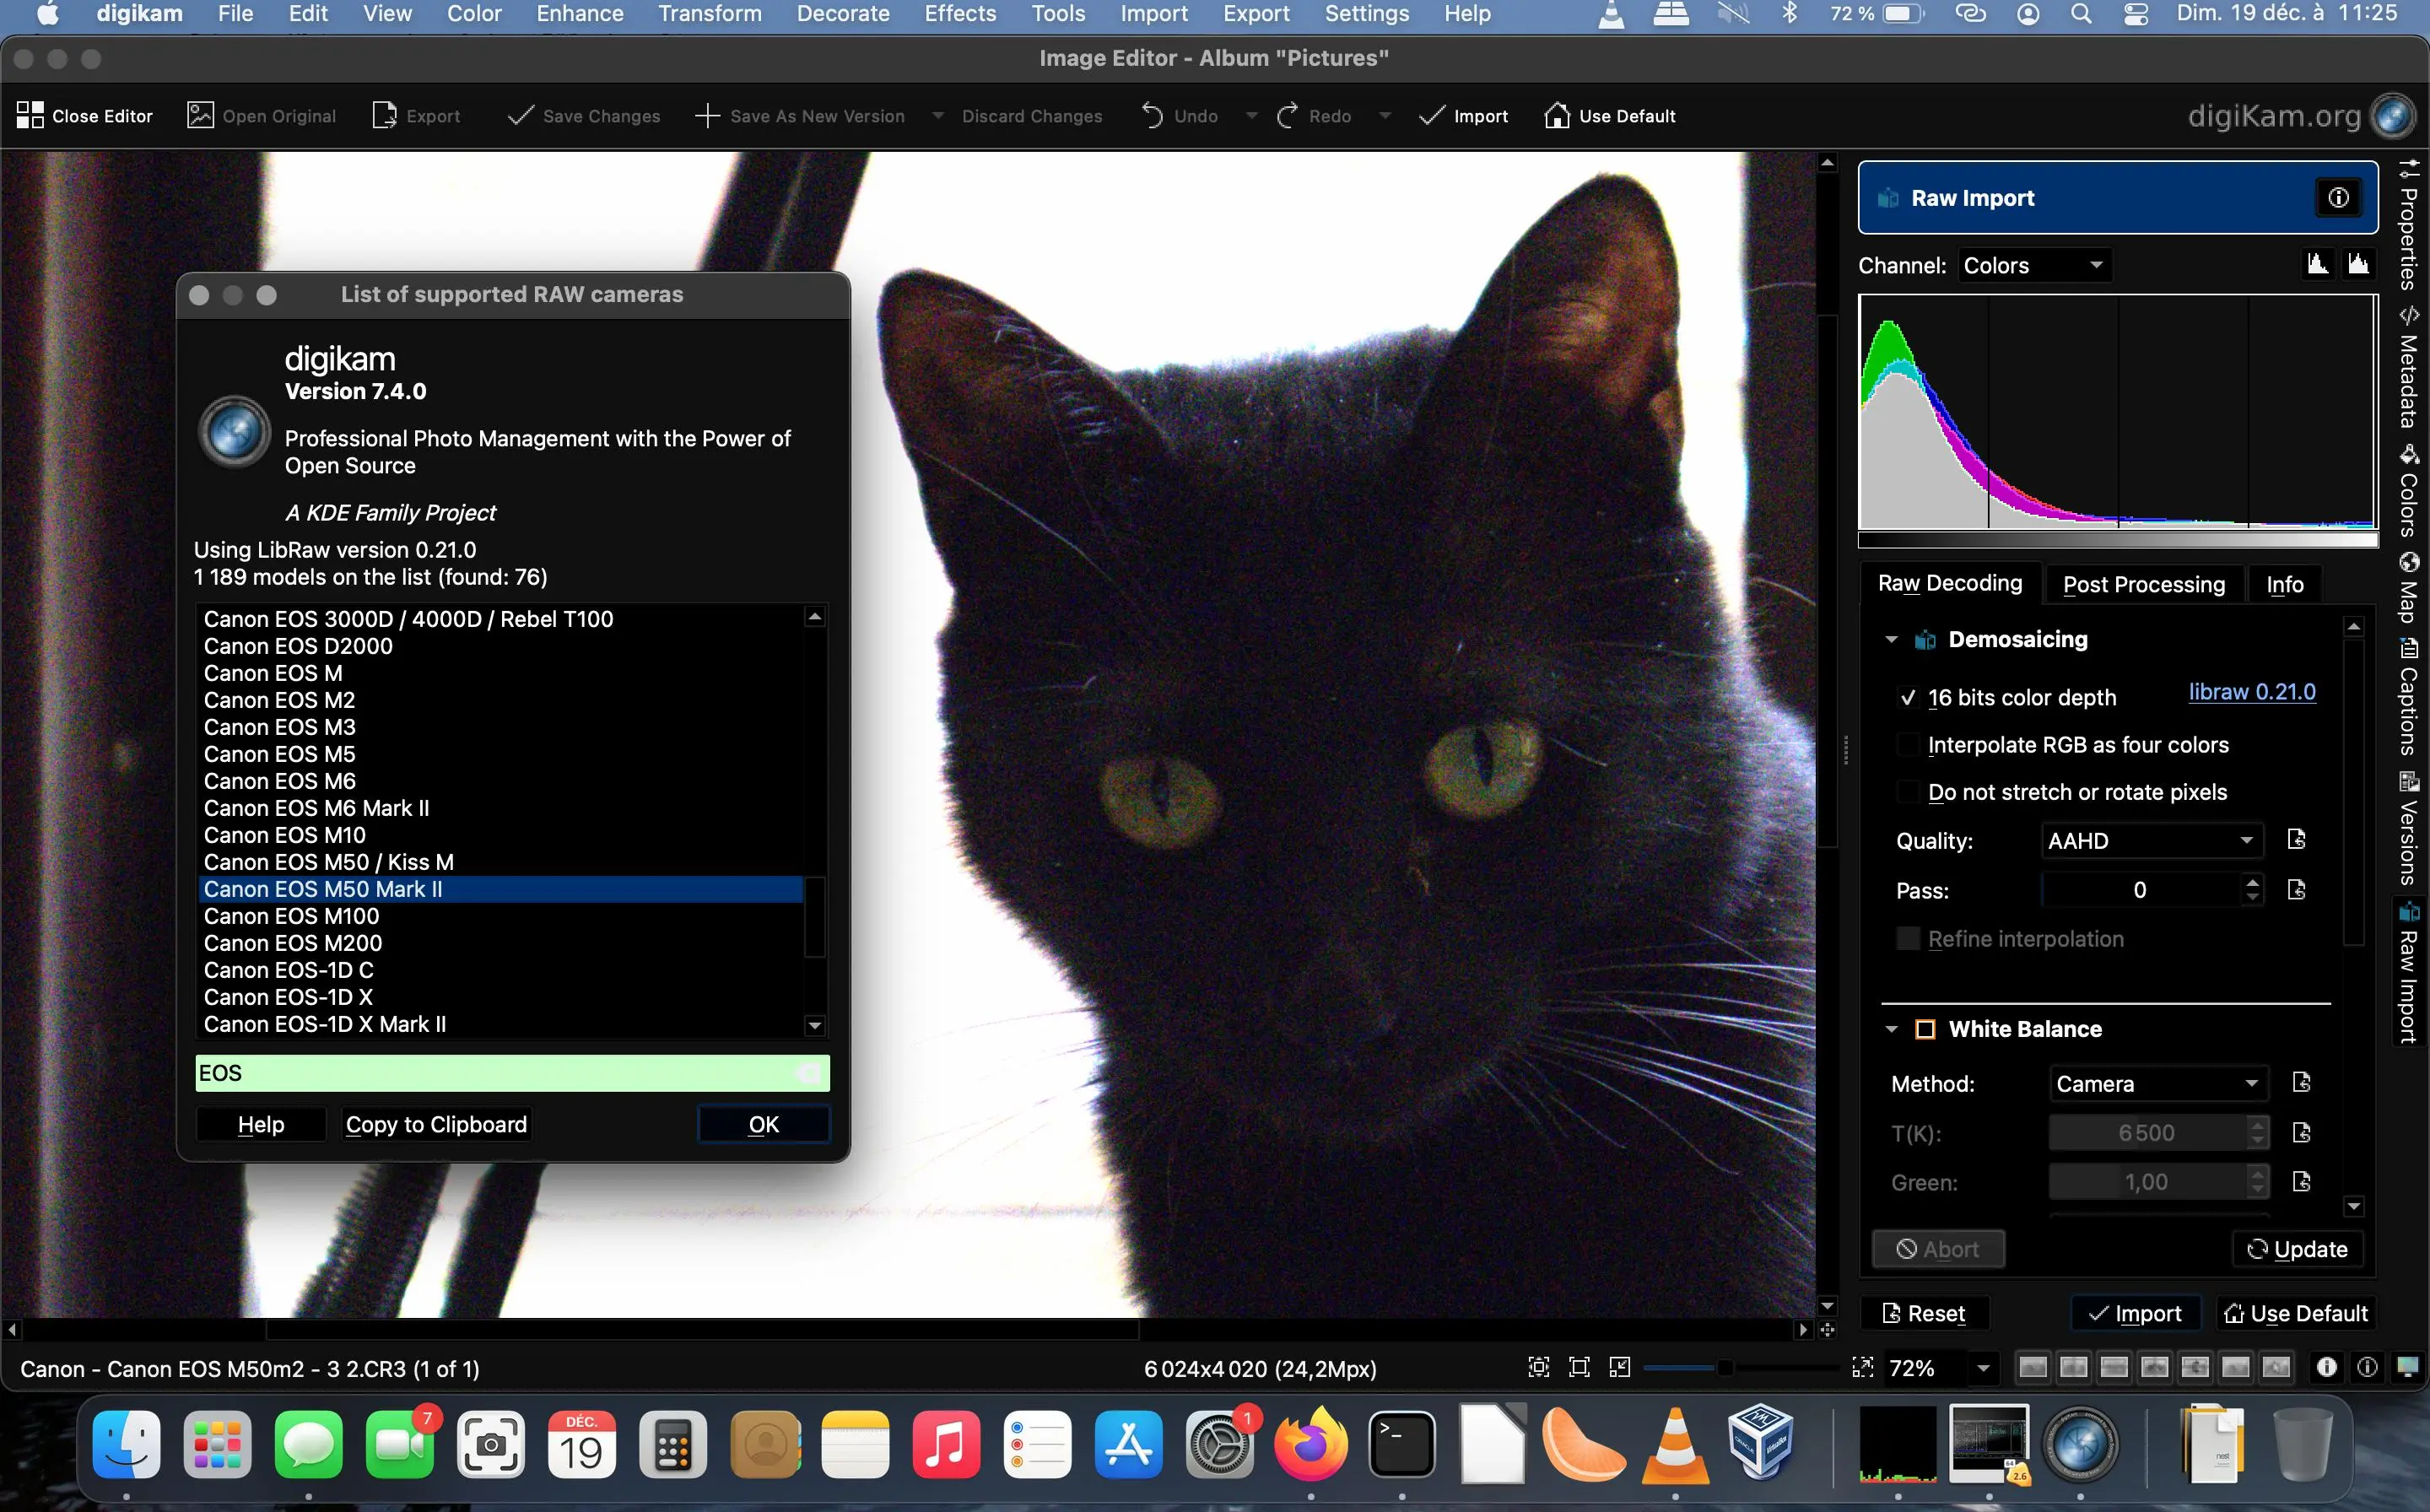Collapse the Demosaicing section

point(1891,639)
